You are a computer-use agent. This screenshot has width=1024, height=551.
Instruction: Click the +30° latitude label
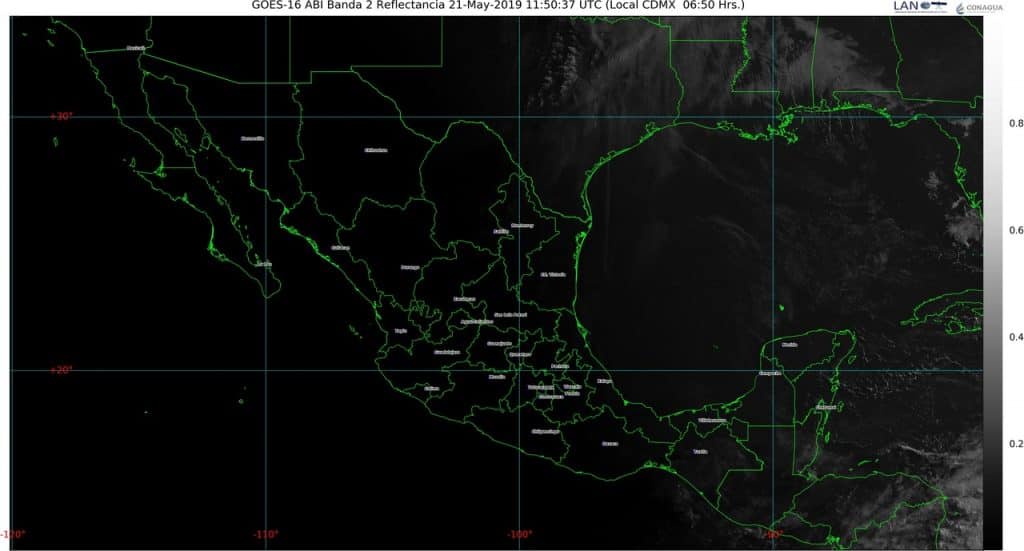pyautogui.click(x=62, y=116)
